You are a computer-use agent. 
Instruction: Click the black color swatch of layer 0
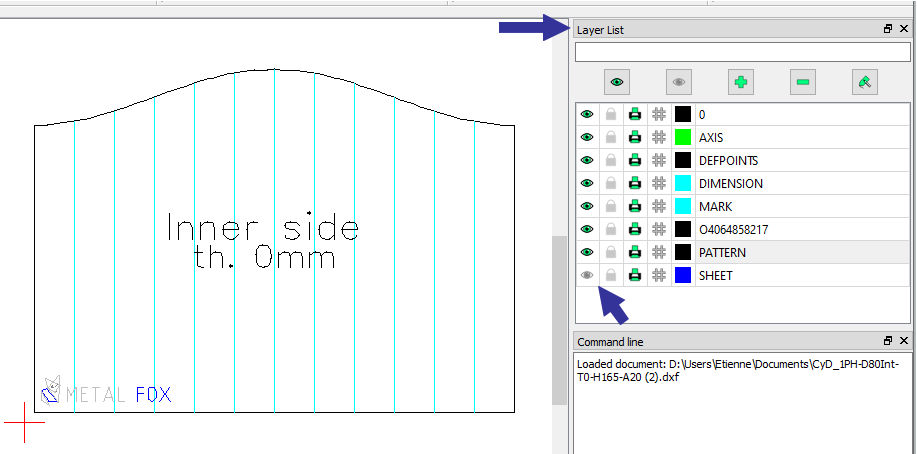click(x=683, y=114)
